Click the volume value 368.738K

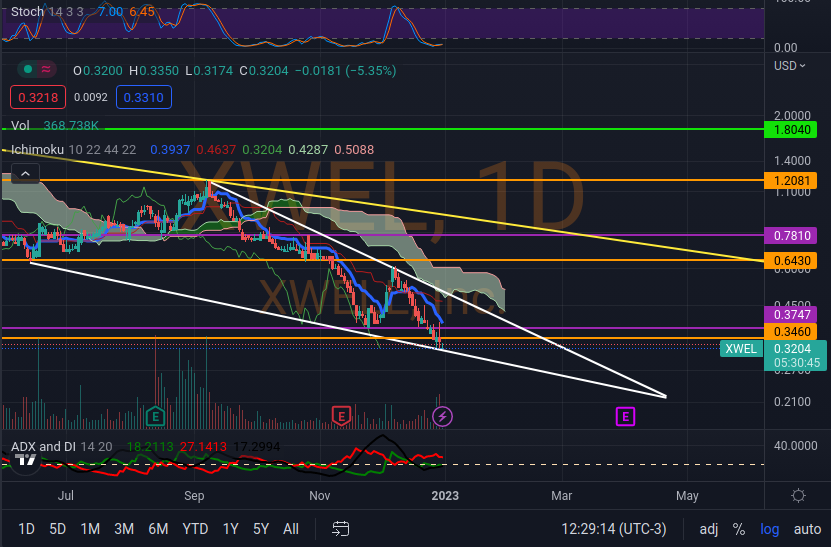tap(71, 126)
